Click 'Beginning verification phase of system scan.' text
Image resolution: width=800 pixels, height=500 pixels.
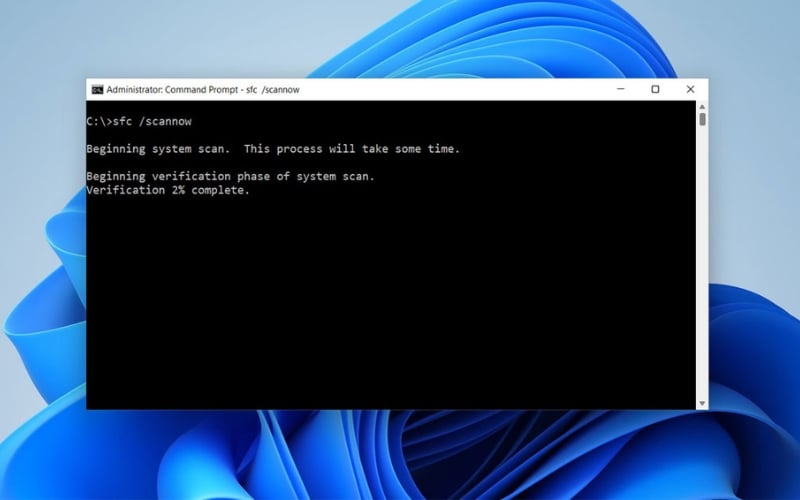coord(230,177)
